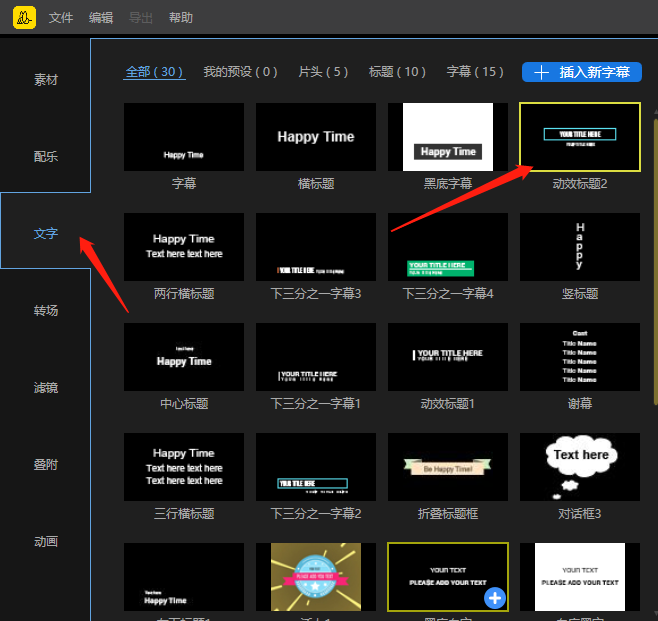
Task: Open the 编辑 menu
Action: click(x=101, y=18)
